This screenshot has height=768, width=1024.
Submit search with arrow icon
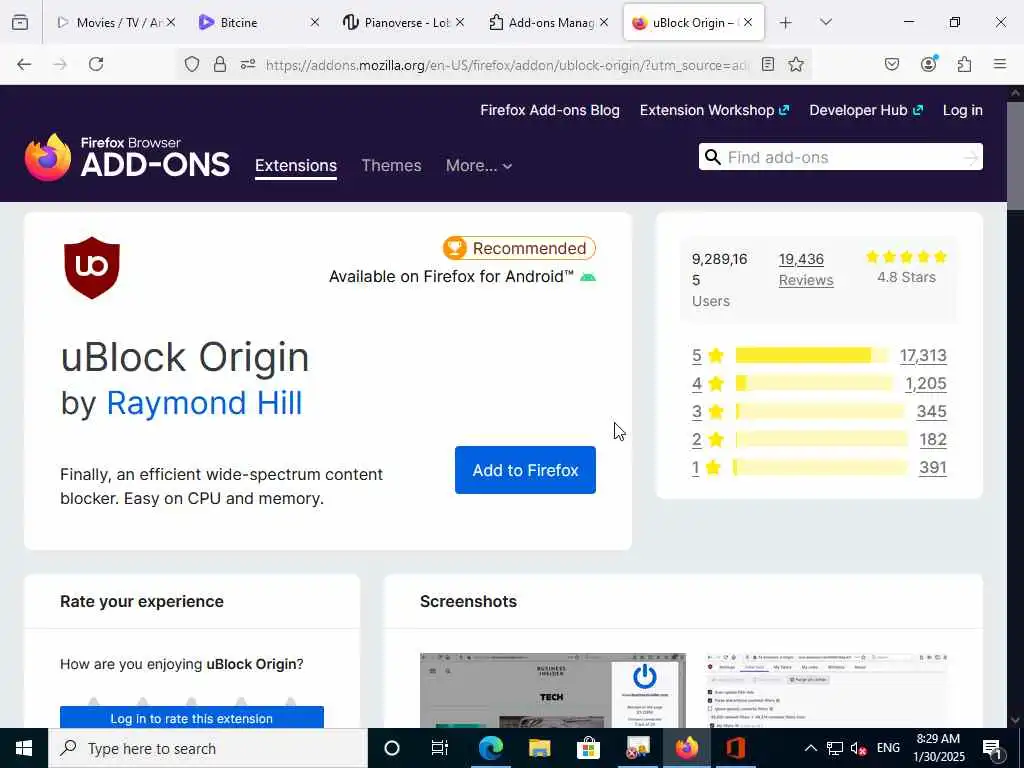(x=971, y=157)
